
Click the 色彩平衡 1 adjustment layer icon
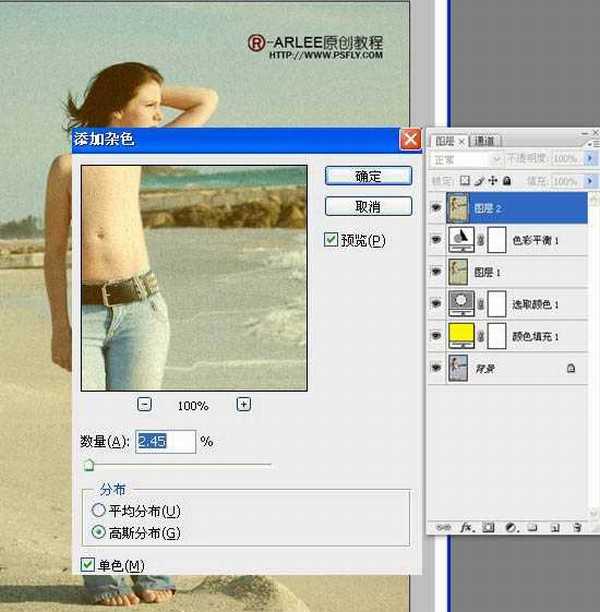(x=462, y=240)
